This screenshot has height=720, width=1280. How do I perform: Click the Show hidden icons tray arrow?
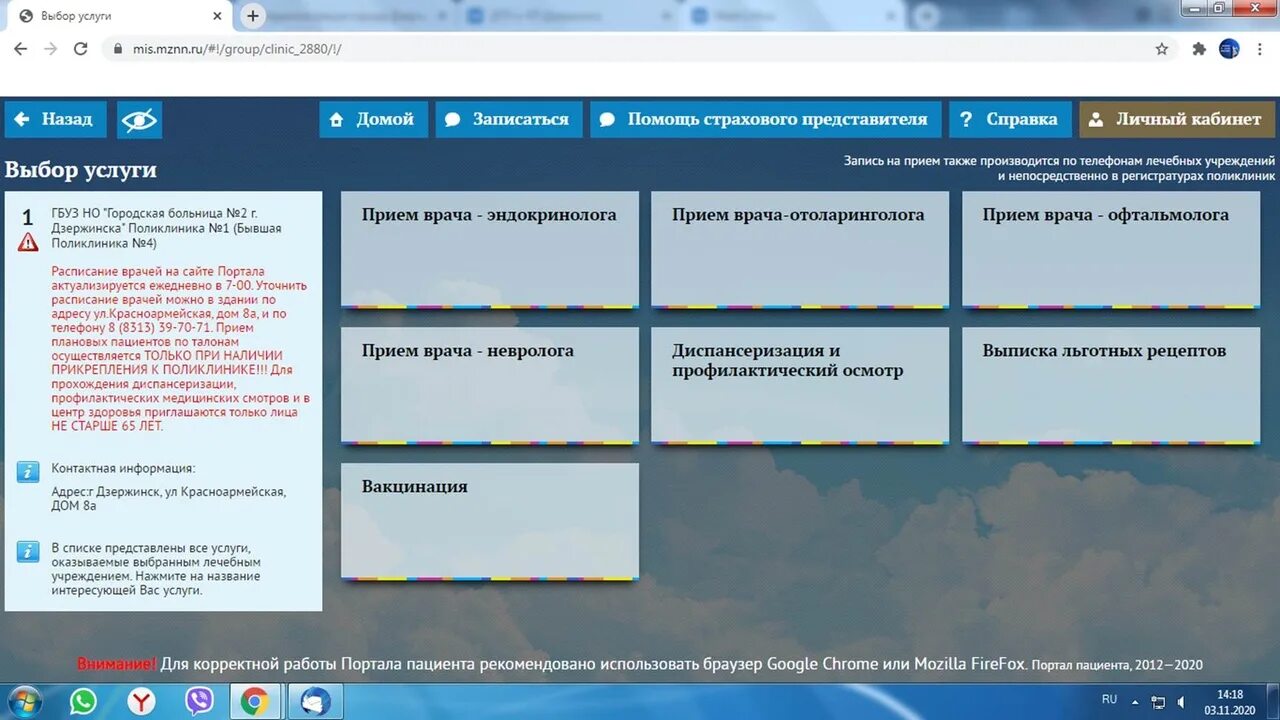(x=1136, y=702)
